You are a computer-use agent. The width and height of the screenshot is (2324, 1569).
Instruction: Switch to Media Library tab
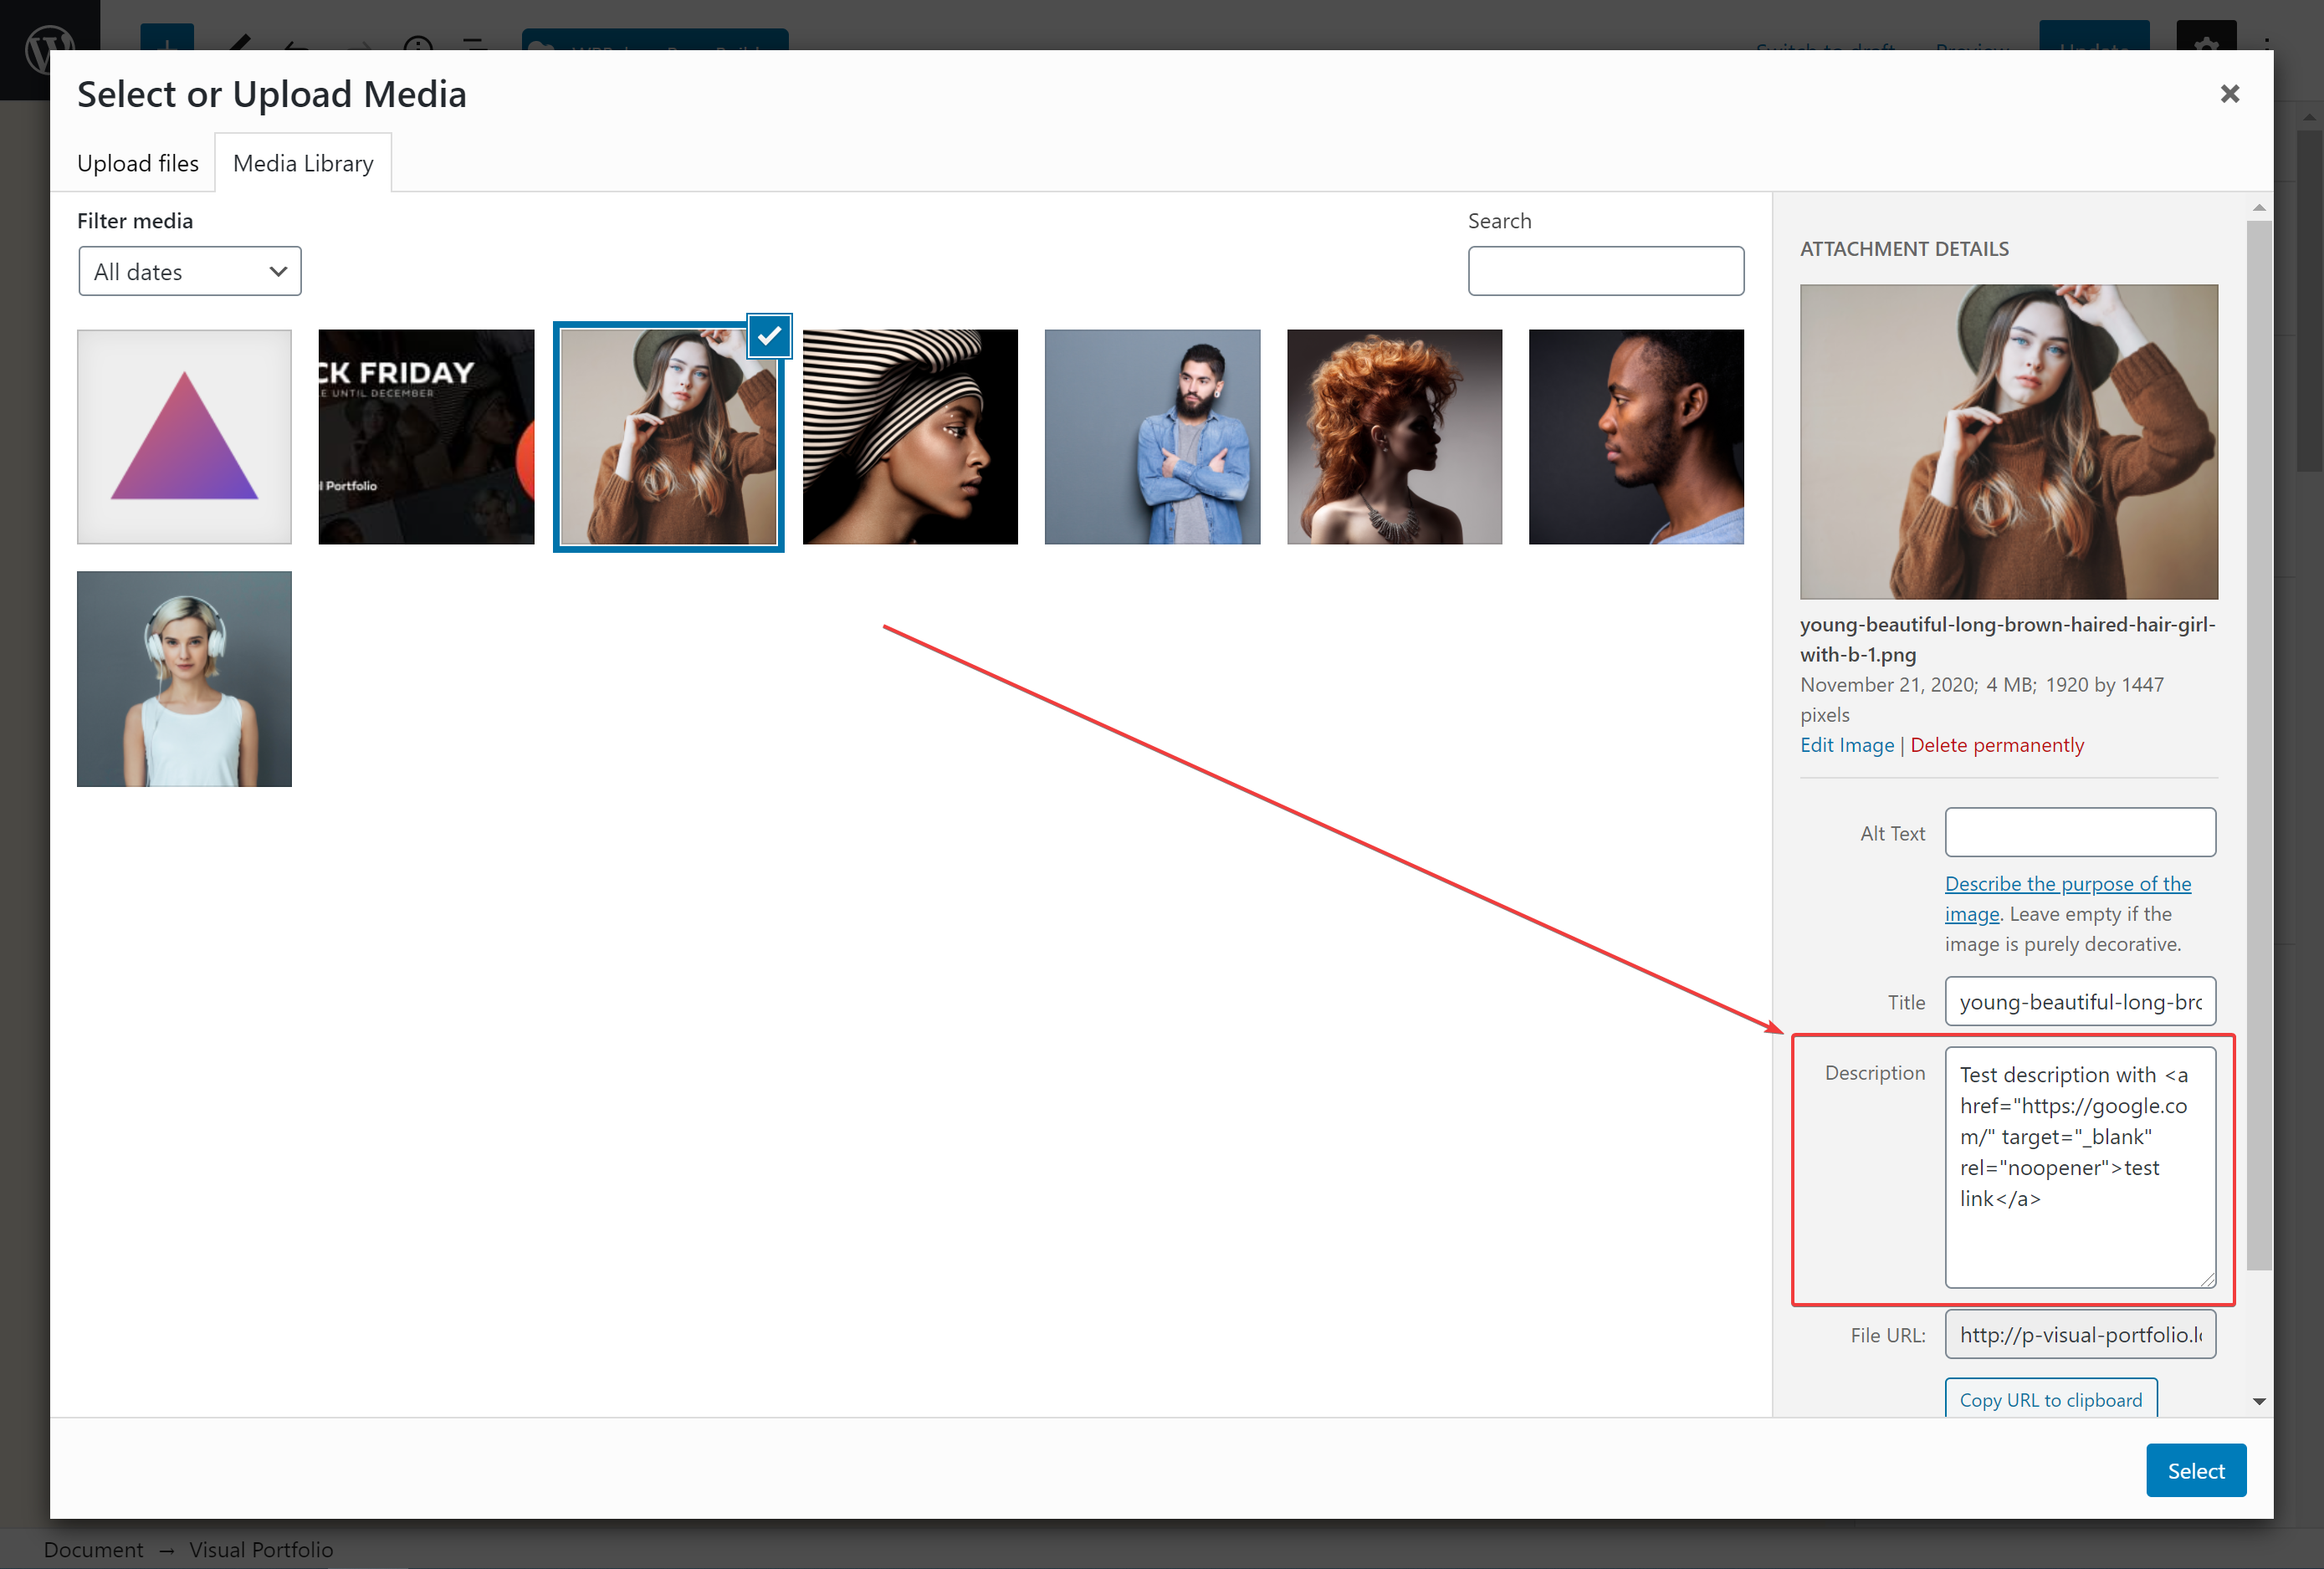pos(303,161)
